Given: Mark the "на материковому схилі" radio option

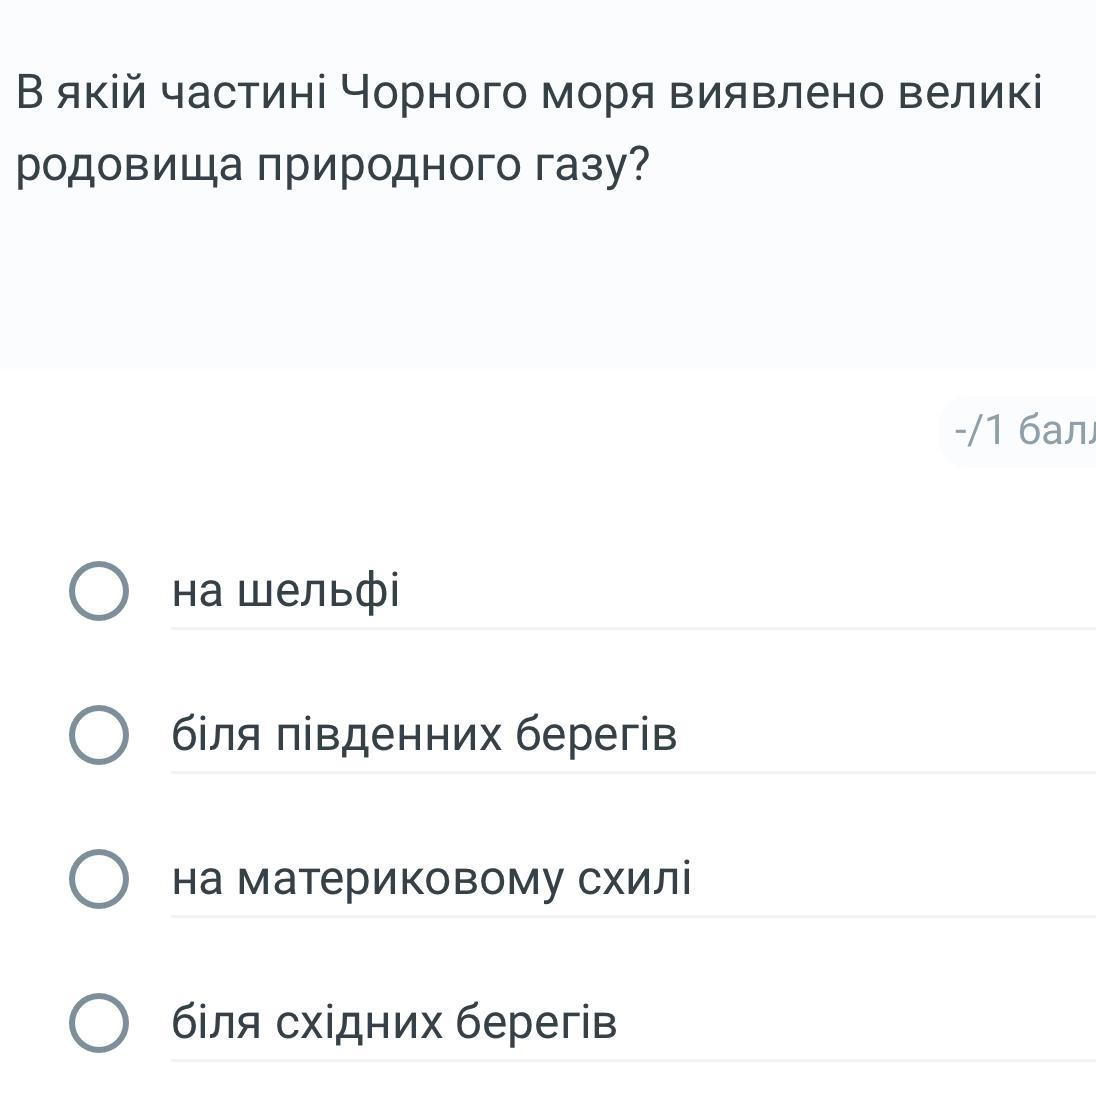Looking at the screenshot, I should (x=99, y=879).
